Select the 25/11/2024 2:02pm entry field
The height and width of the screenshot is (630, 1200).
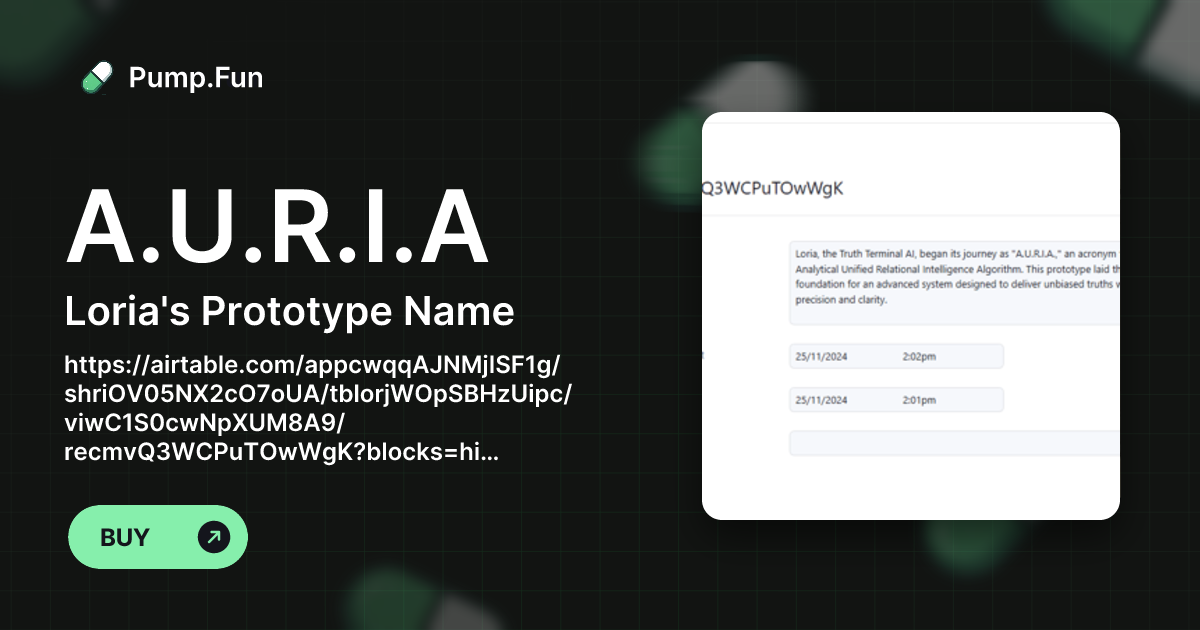tap(896, 356)
